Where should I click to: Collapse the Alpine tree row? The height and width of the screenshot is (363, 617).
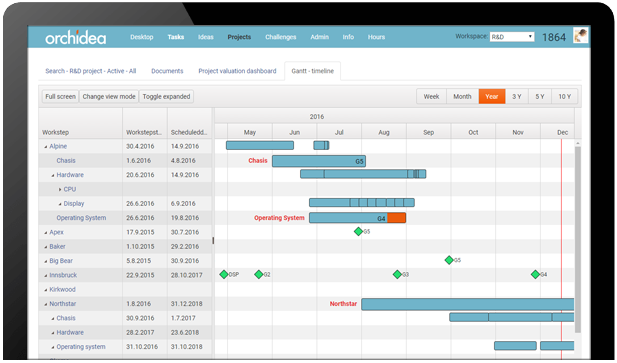(46, 147)
